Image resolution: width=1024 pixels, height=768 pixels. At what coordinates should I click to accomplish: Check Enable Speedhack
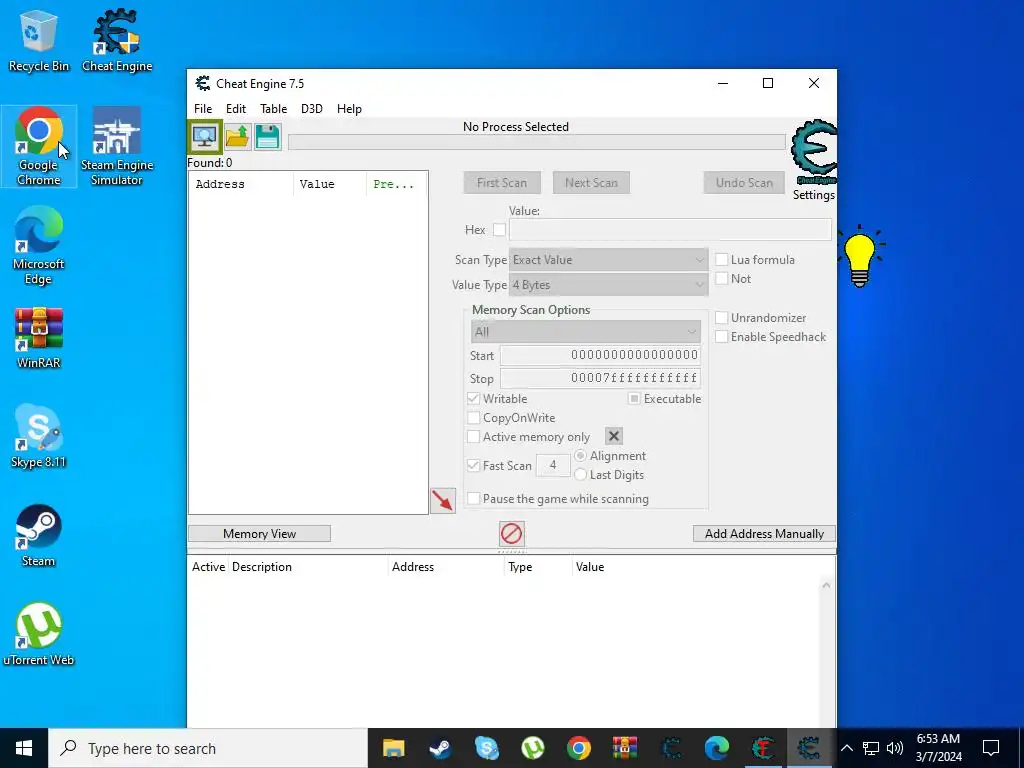click(722, 337)
